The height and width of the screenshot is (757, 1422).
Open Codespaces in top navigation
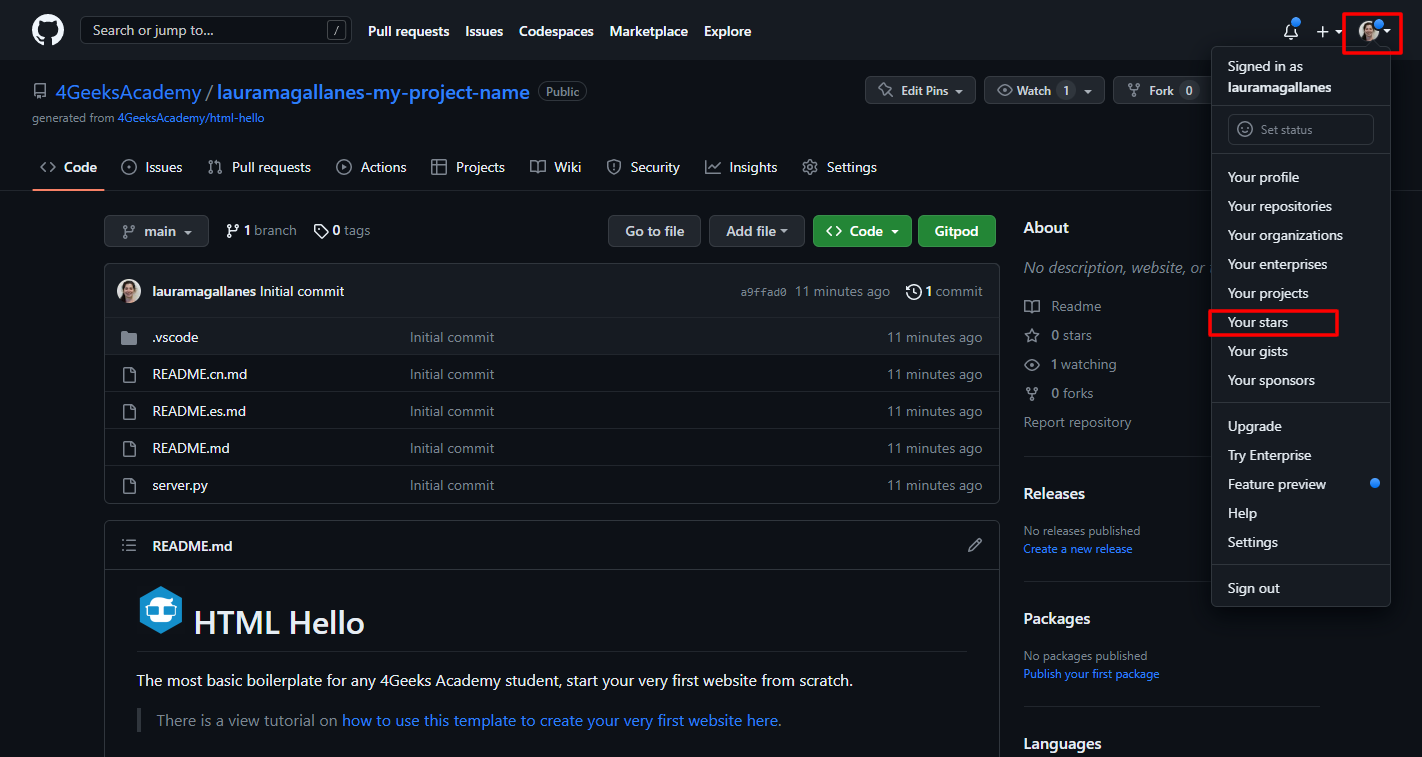(556, 31)
